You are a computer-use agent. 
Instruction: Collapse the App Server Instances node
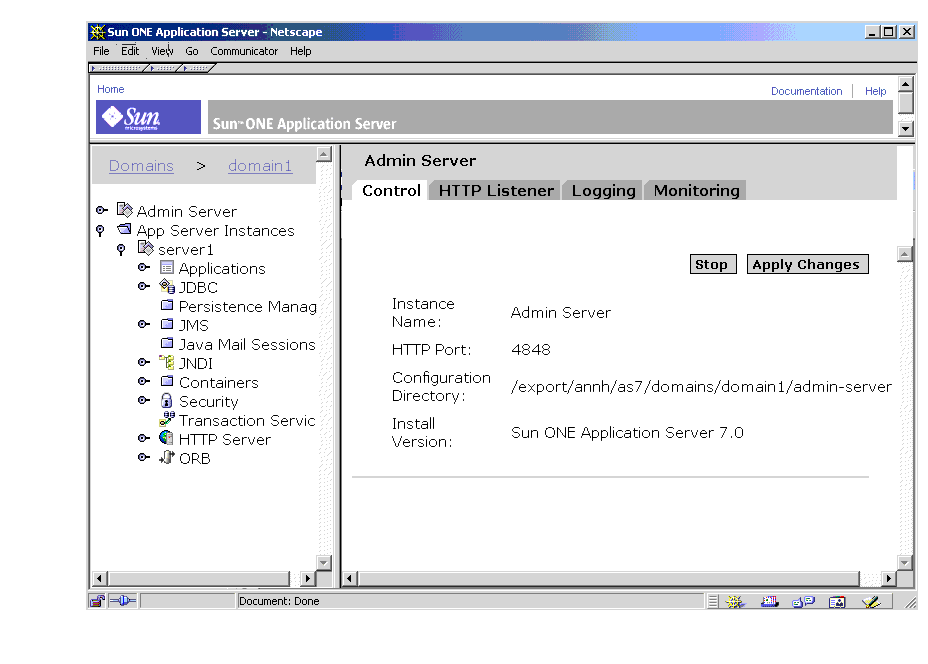100,230
